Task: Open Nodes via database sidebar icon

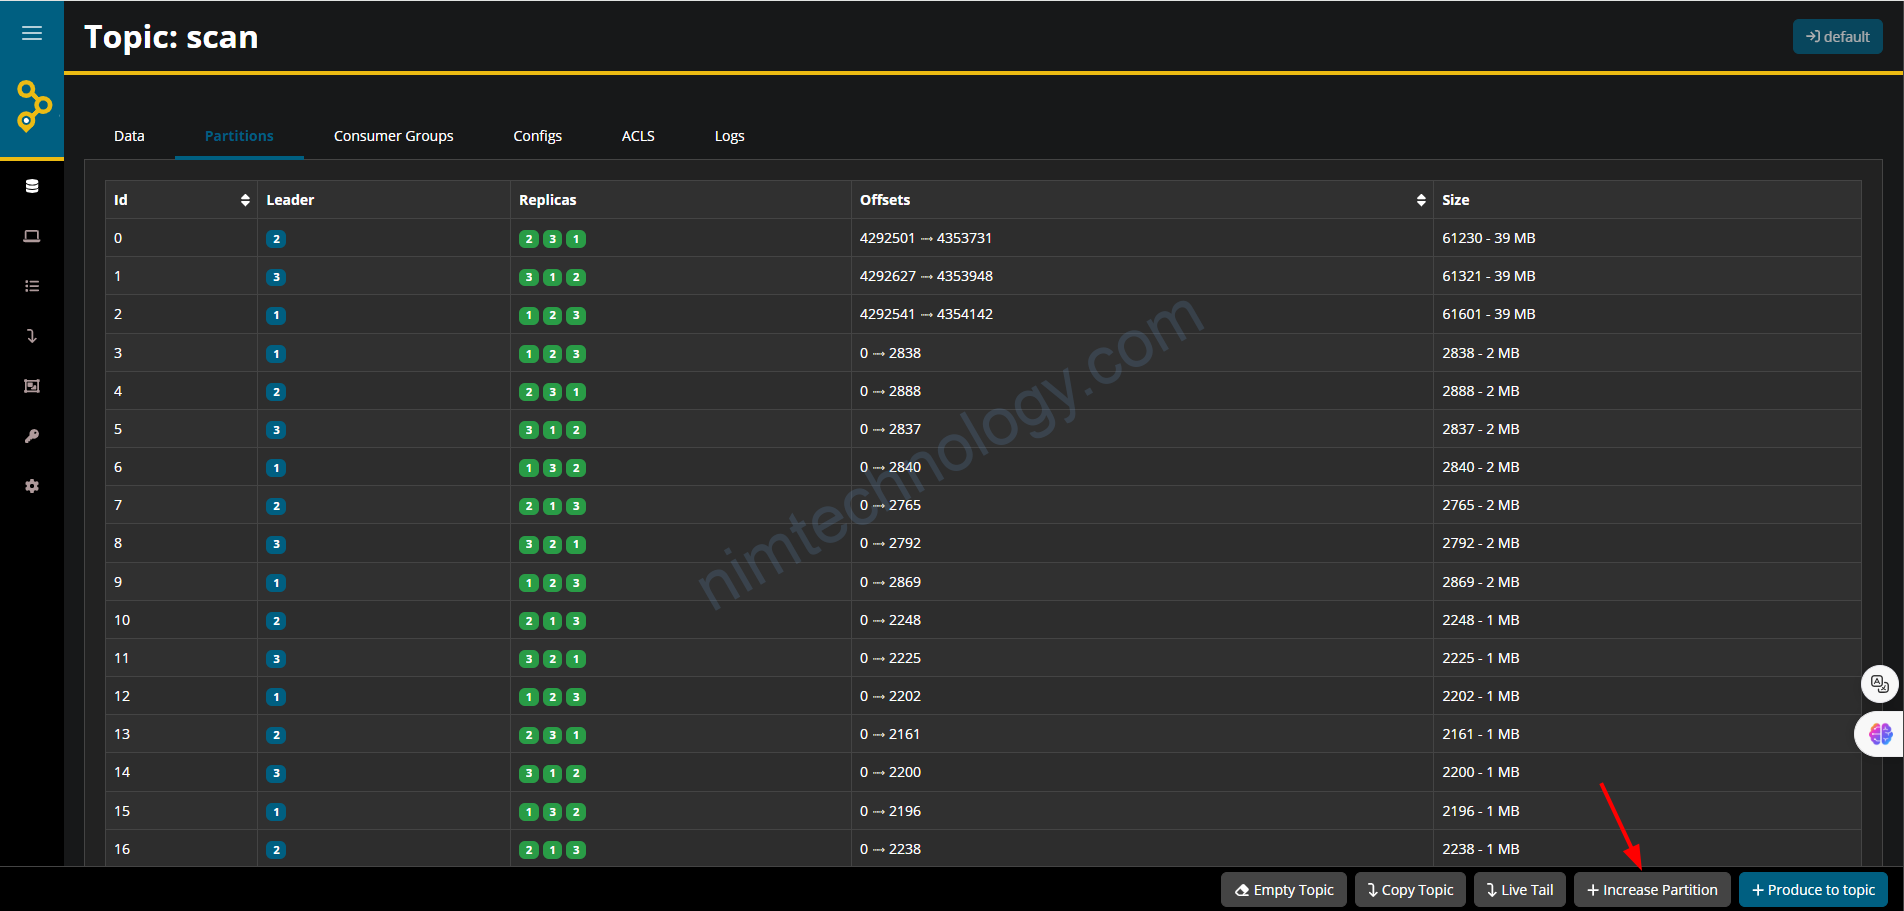Action: [32, 187]
